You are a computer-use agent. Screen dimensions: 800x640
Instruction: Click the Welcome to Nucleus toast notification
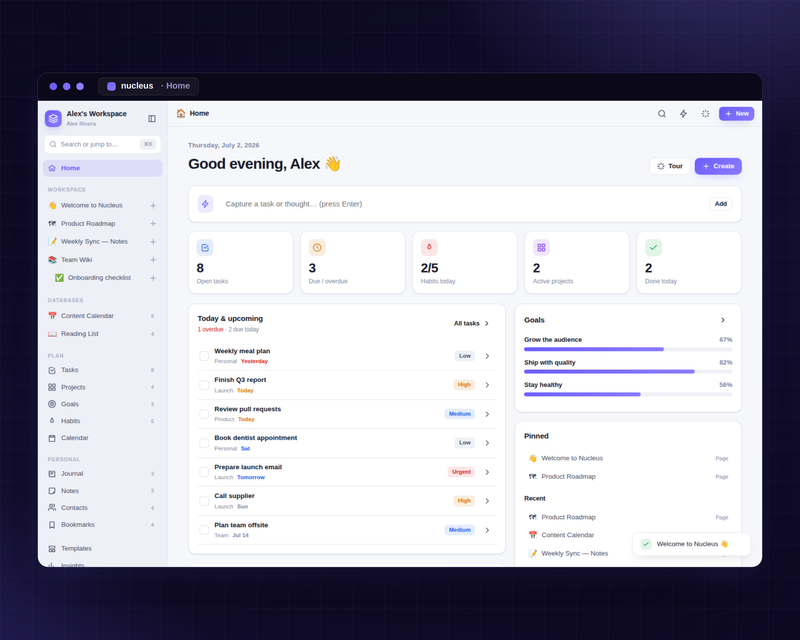[x=691, y=544]
